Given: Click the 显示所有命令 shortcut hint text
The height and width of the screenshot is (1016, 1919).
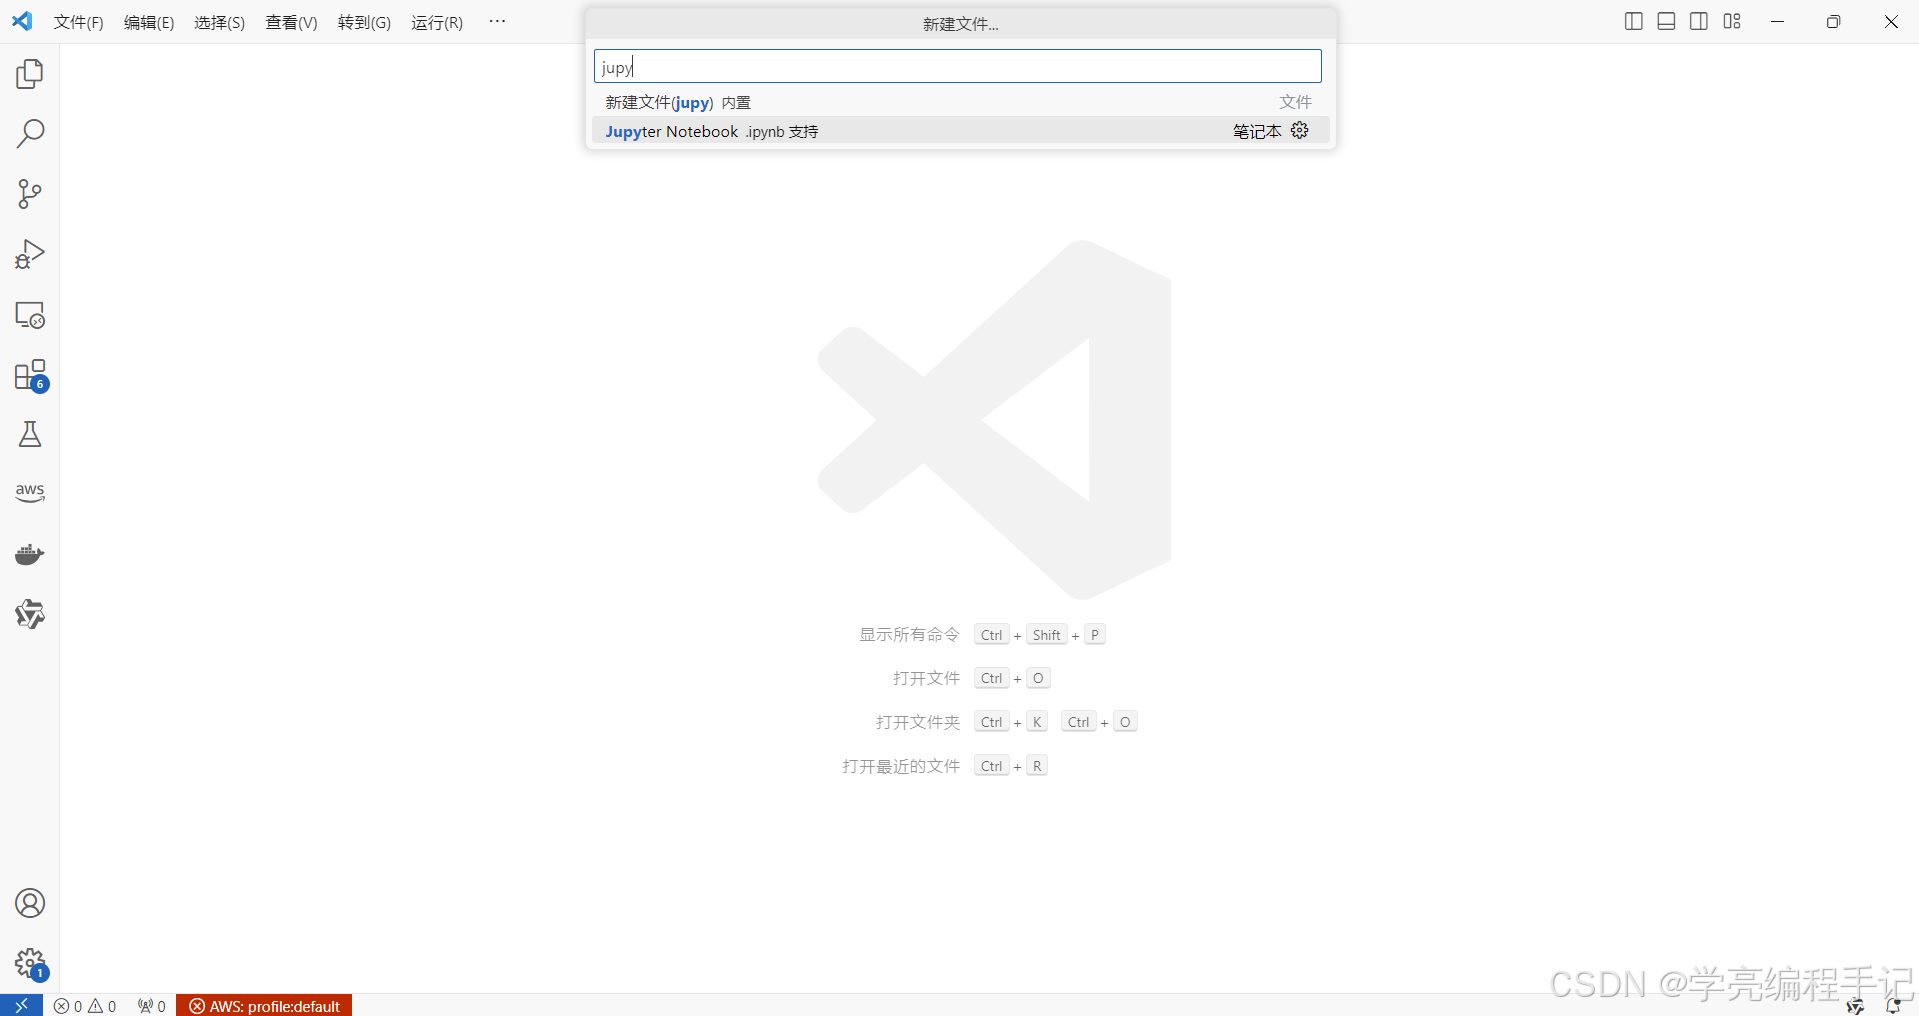Looking at the screenshot, I should click(x=909, y=635).
